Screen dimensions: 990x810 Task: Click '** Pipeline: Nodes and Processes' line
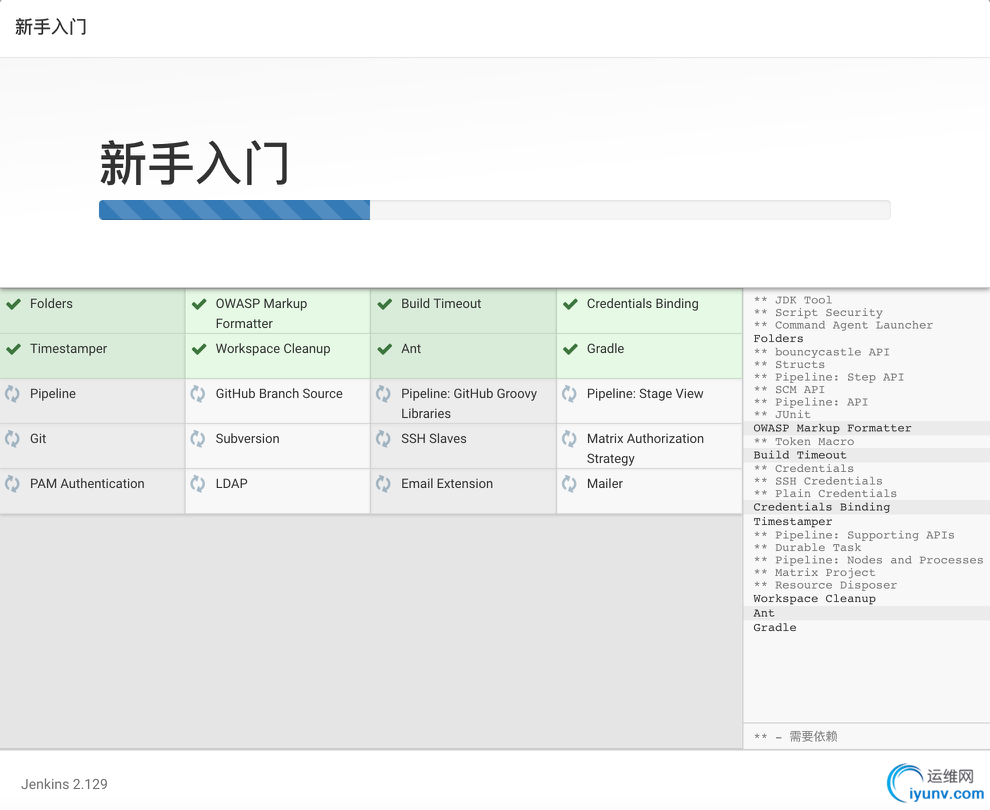(x=868, y=560)
